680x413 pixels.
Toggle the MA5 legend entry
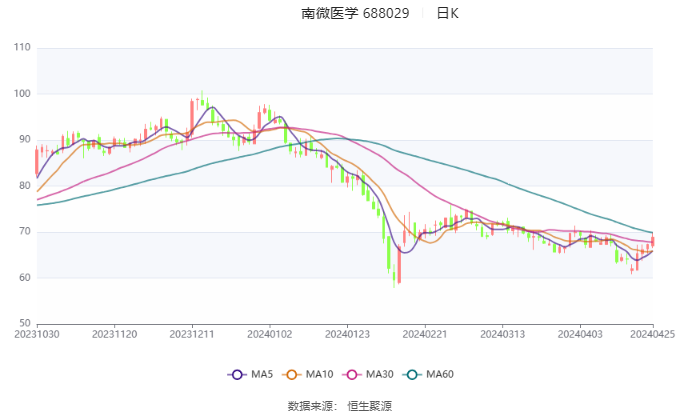point(250,374)
